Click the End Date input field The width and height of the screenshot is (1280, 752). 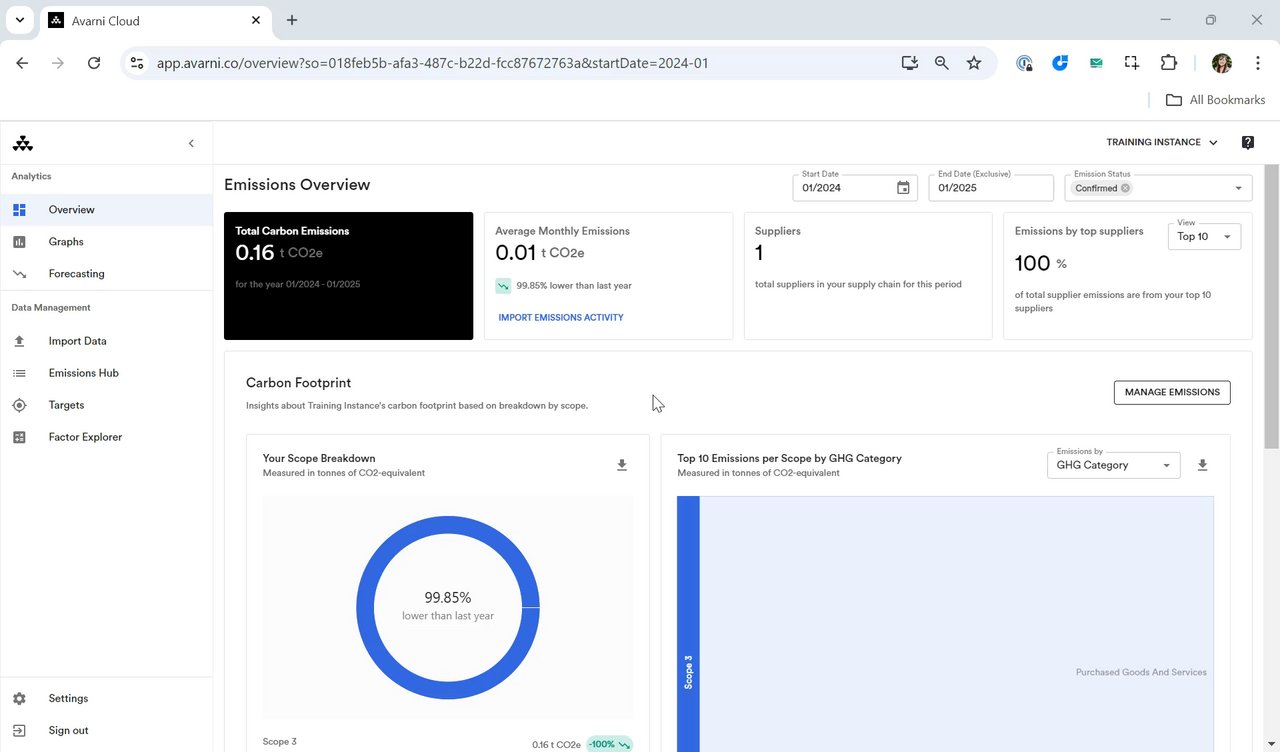(x=990, y=188)
